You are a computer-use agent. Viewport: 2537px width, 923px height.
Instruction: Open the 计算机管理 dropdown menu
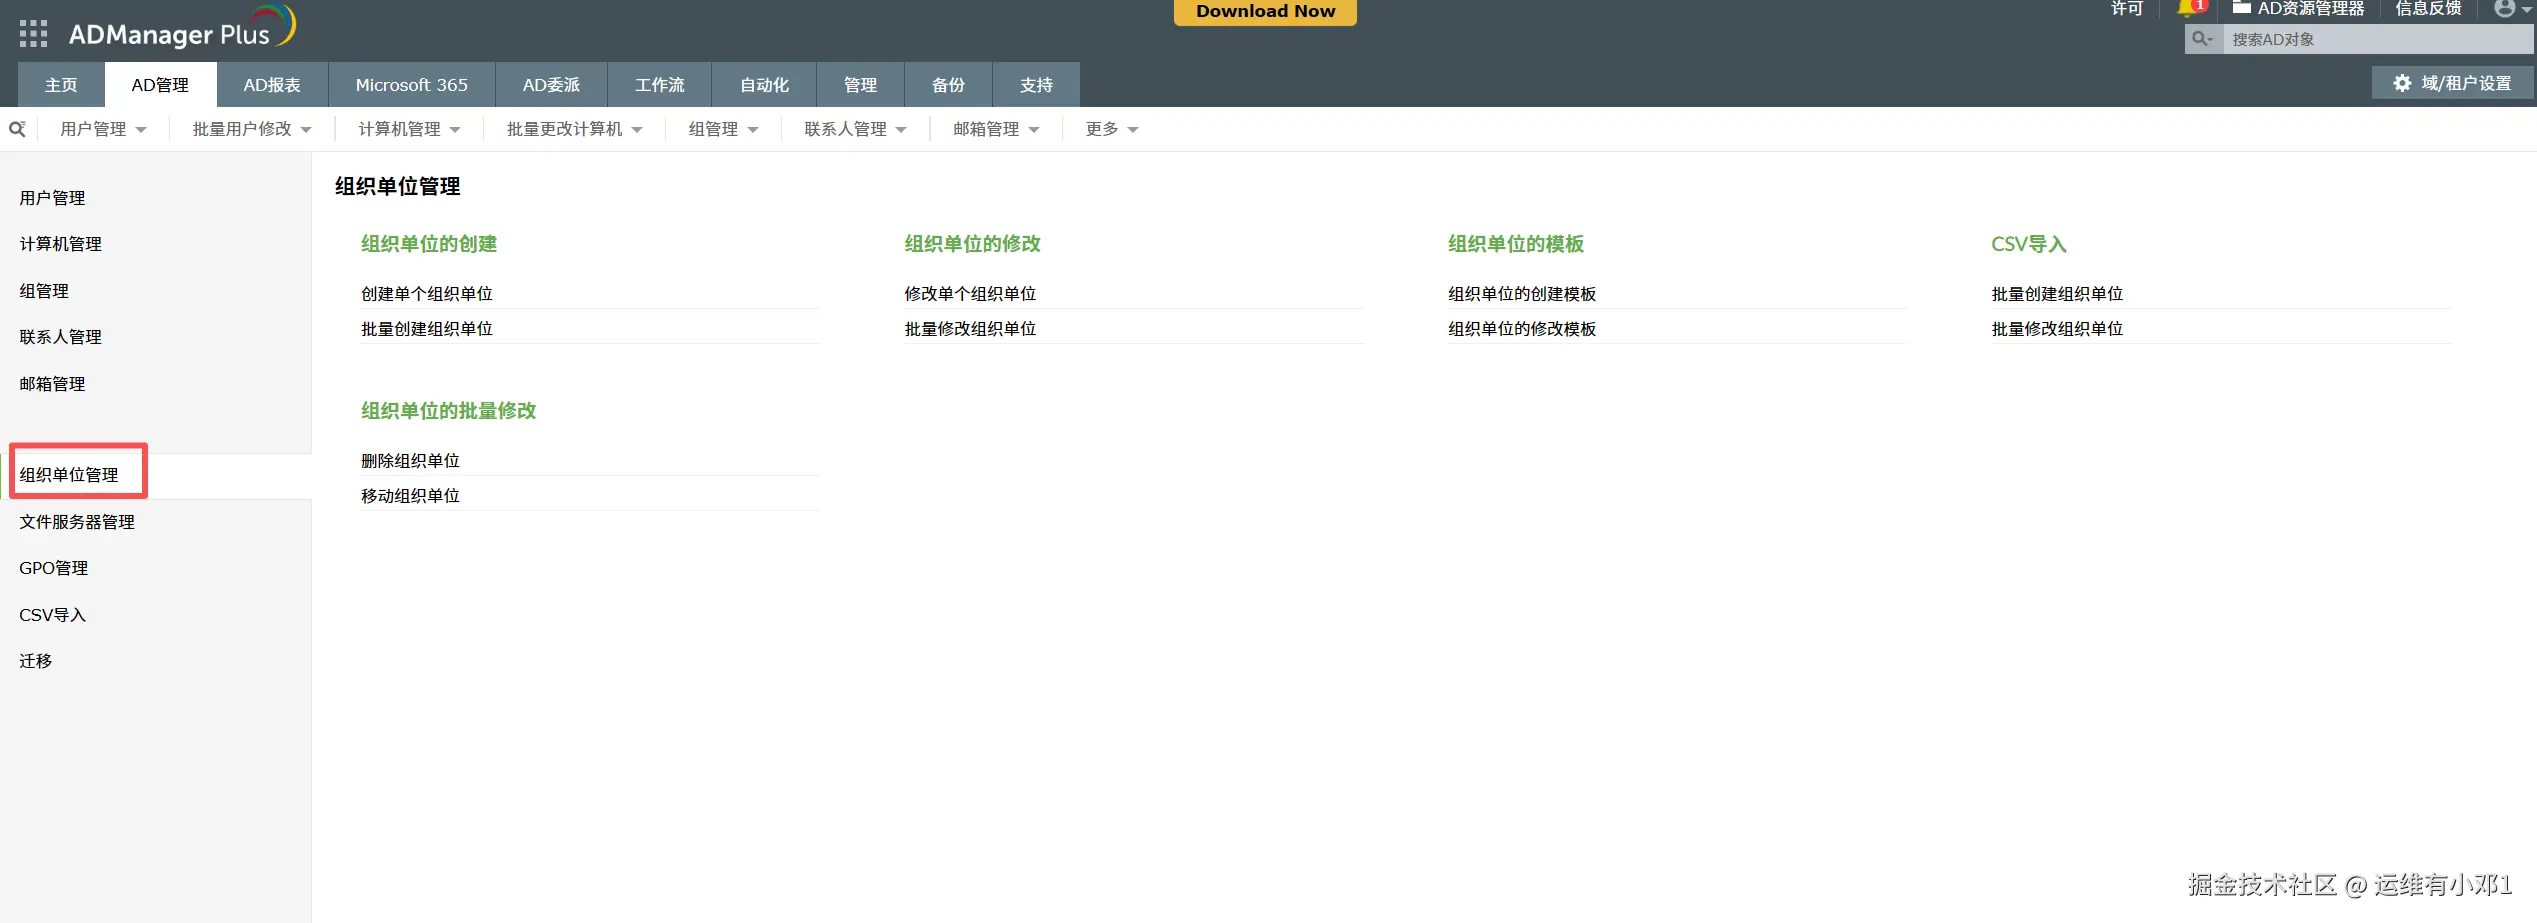click(409, 129)
